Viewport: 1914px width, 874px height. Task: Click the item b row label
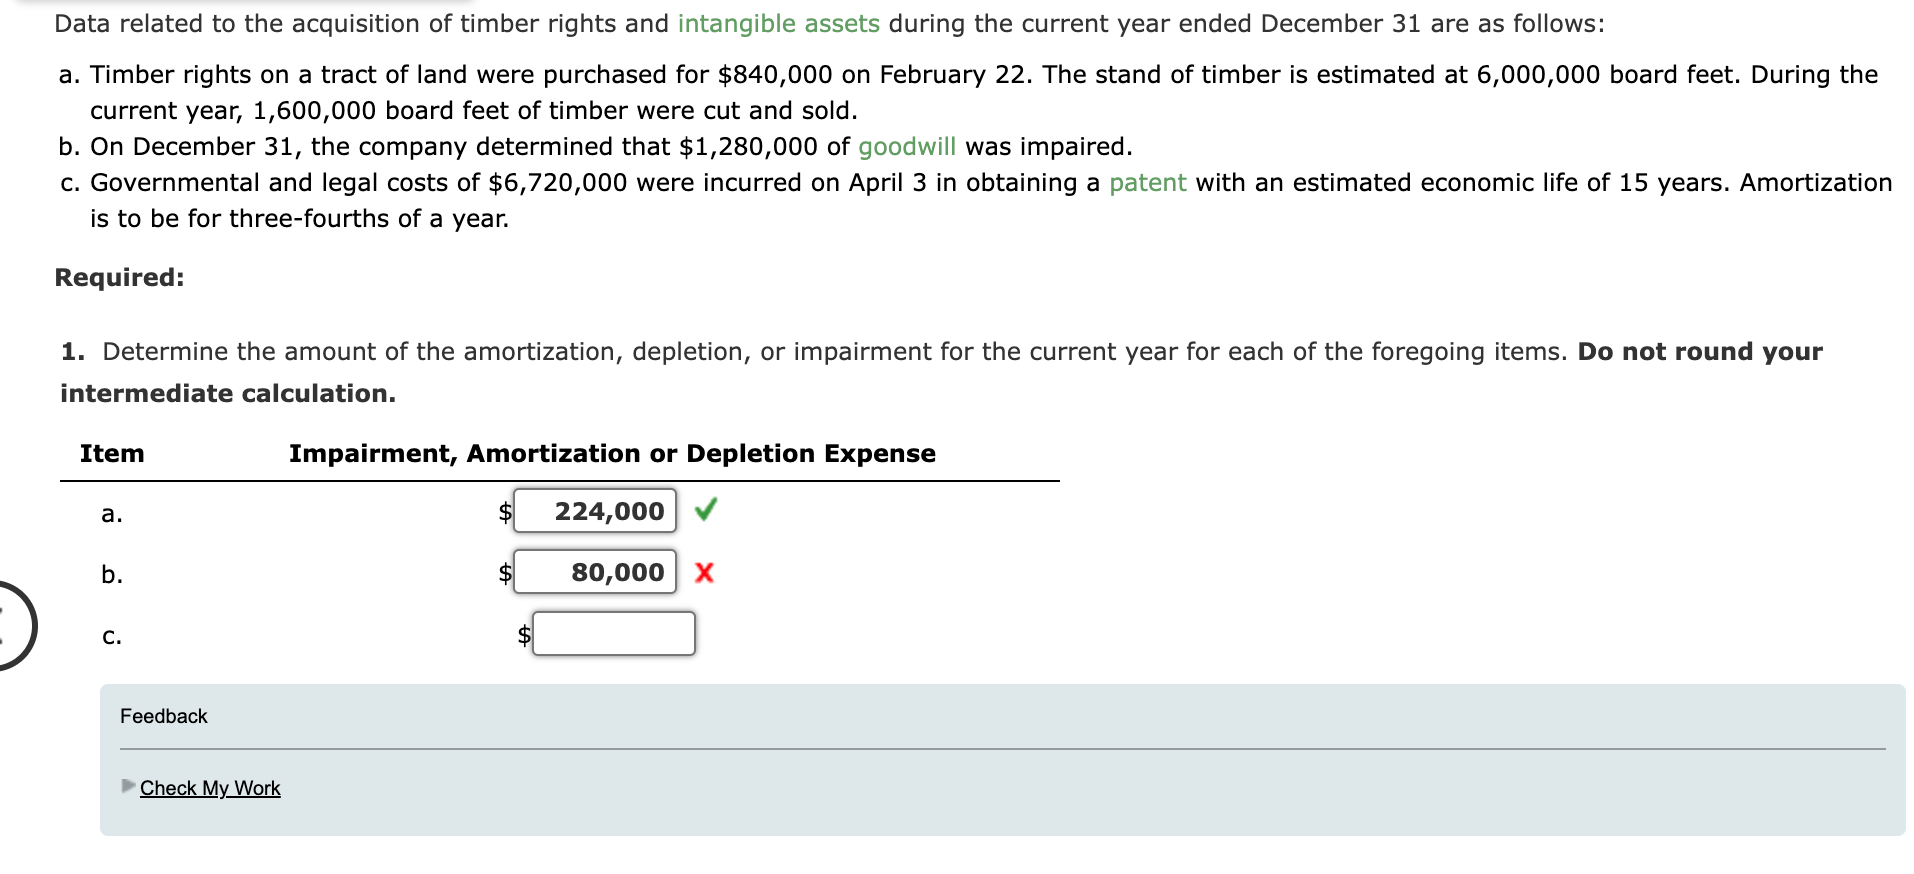click(x=112, y=574)
